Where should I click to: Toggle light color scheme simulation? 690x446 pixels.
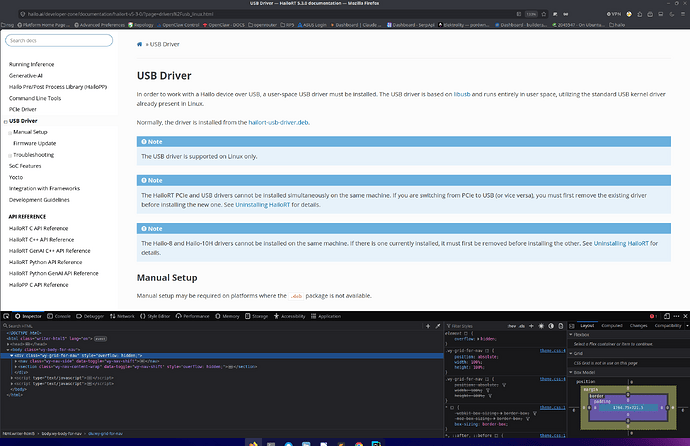pos(541,326)
